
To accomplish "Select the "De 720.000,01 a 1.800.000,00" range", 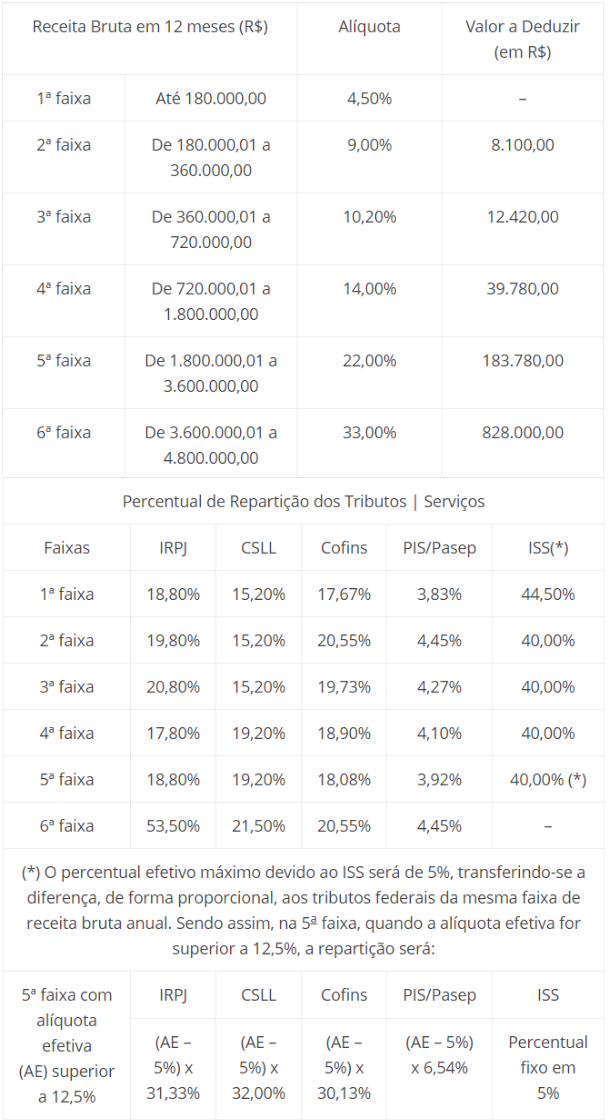I will [211, 301].
